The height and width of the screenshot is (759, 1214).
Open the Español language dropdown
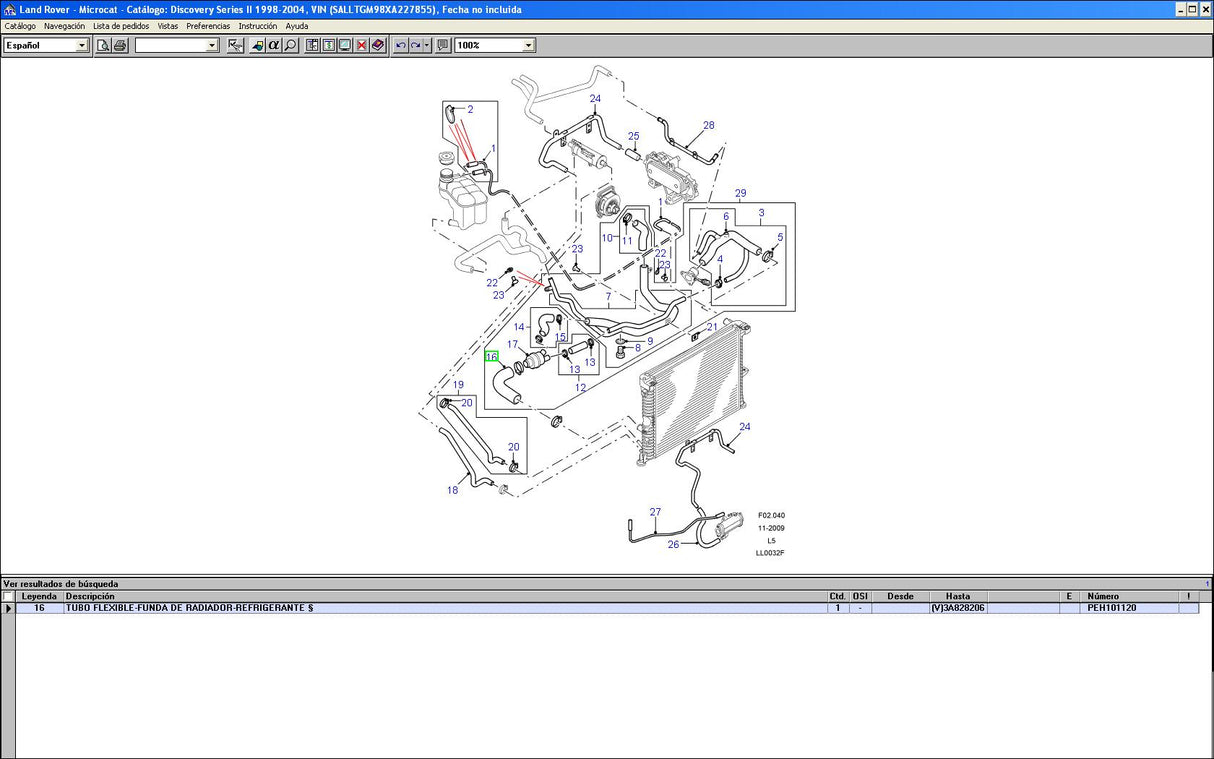[x=82, y=46]
